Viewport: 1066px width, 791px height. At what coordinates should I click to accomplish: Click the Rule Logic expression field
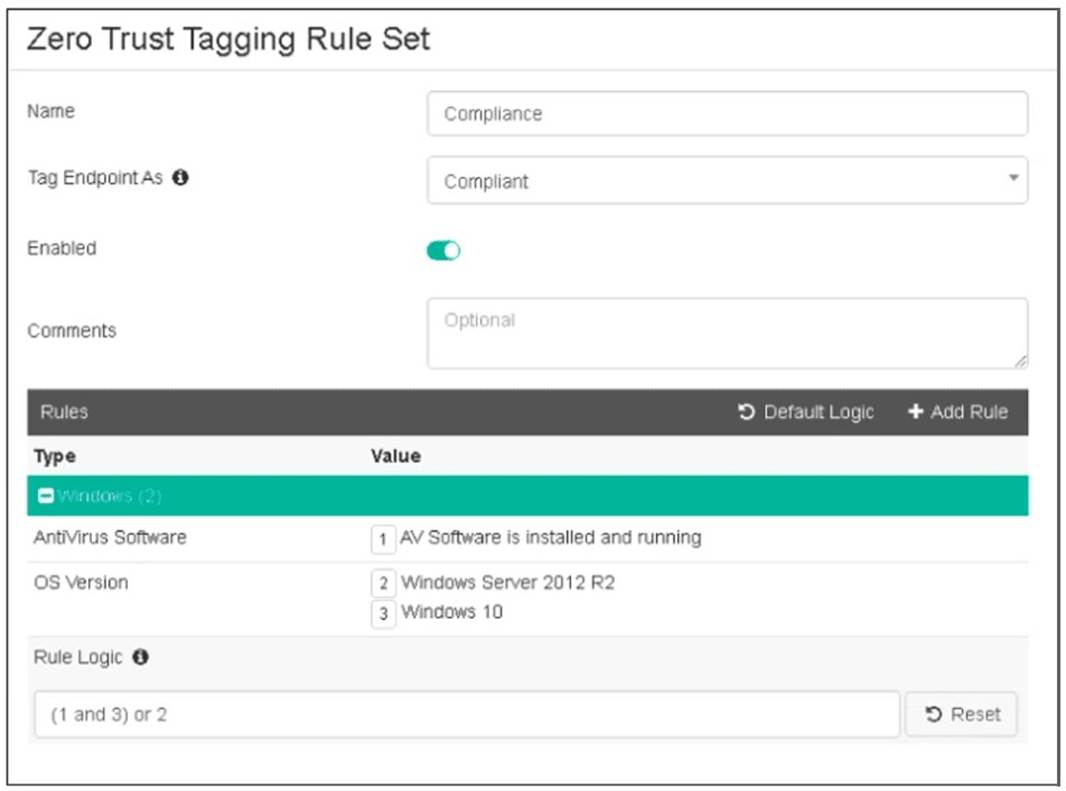[466, 714]
